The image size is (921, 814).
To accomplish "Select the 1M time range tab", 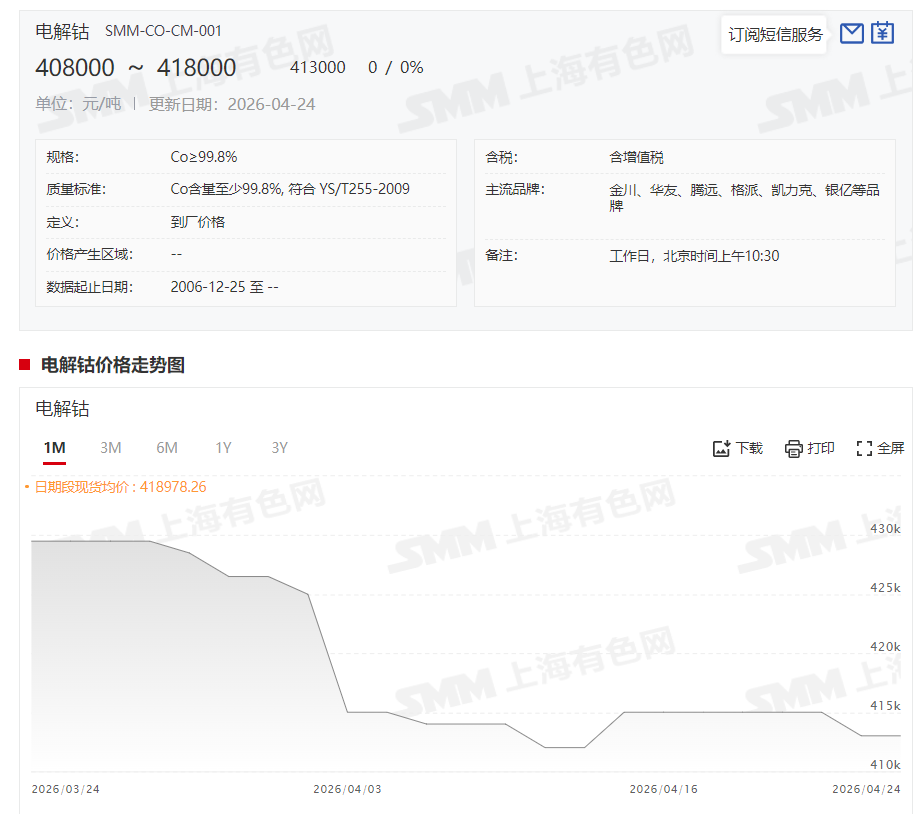I will tap(54, 448).
